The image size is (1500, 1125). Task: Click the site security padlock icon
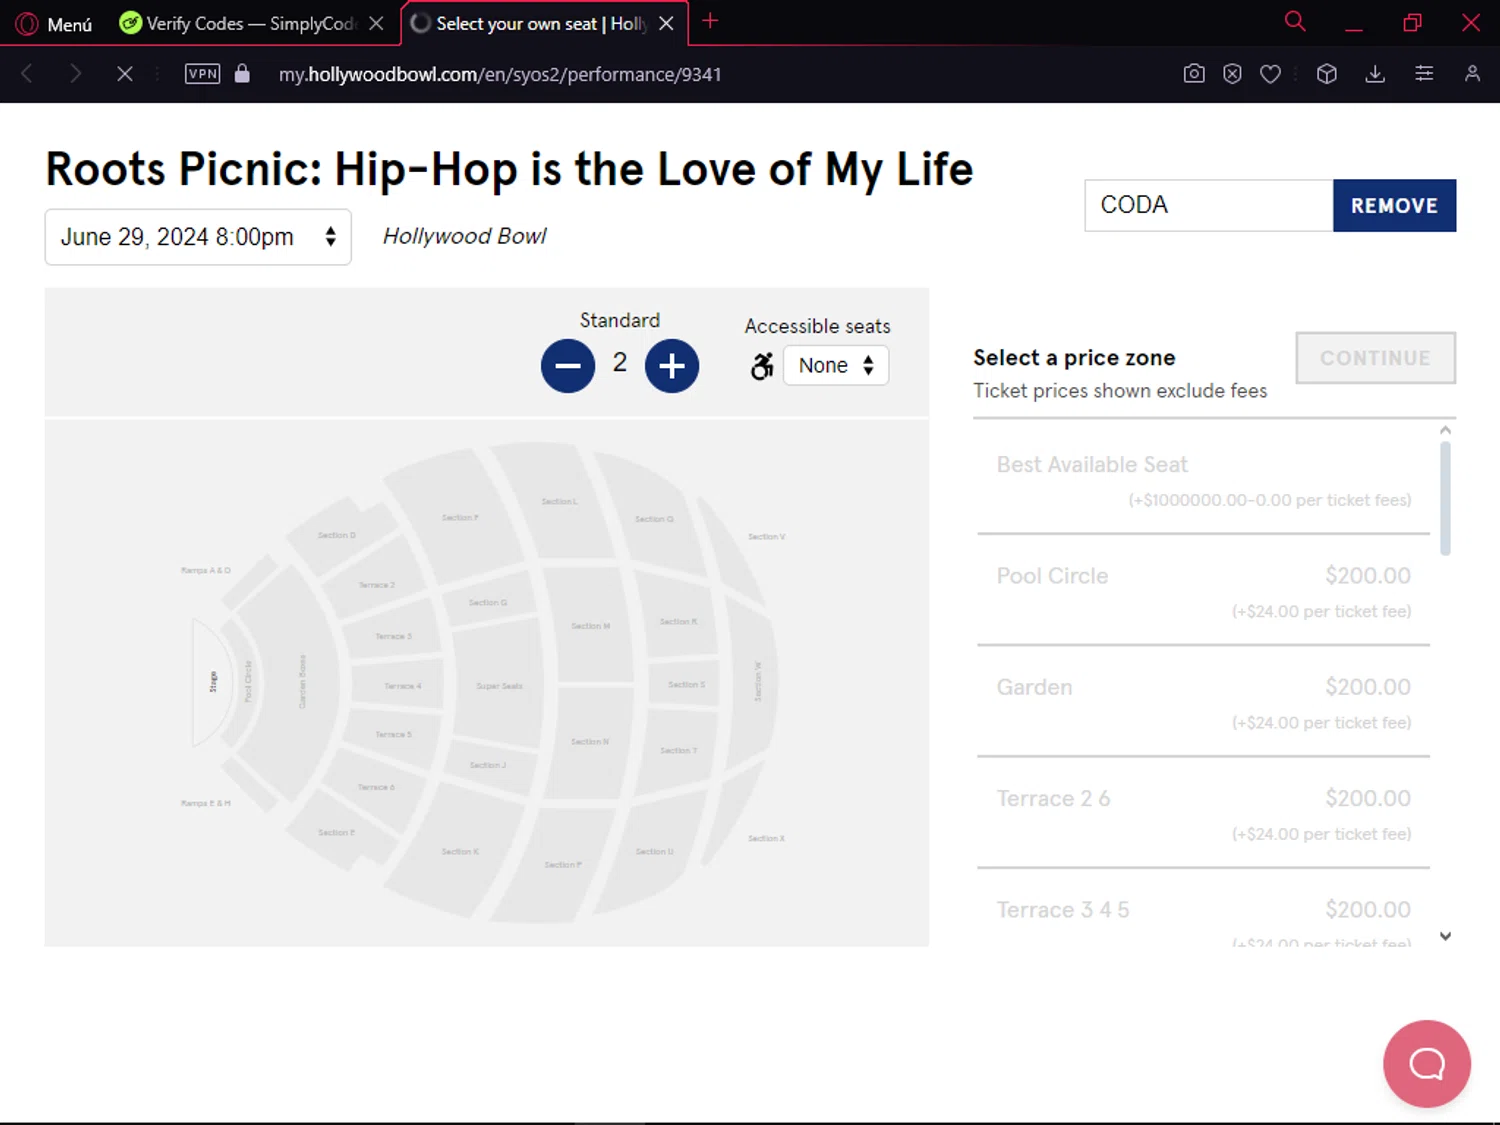click(242, 73)
